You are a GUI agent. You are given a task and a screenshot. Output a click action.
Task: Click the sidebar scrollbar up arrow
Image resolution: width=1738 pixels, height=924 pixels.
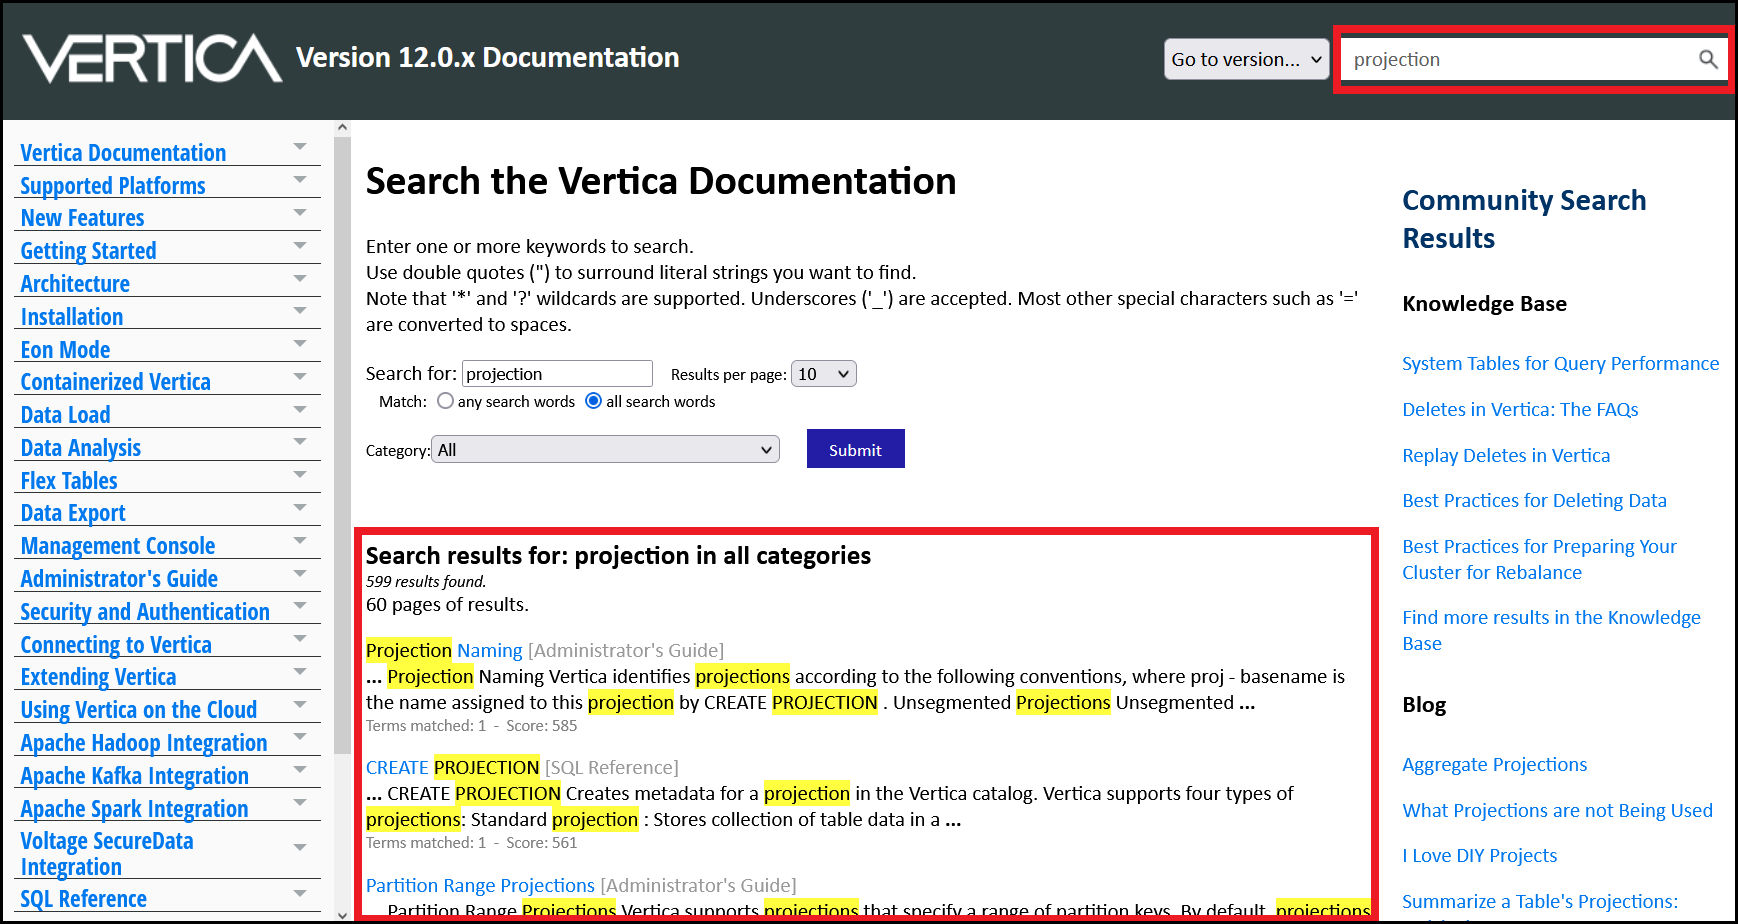pos(342,127)
